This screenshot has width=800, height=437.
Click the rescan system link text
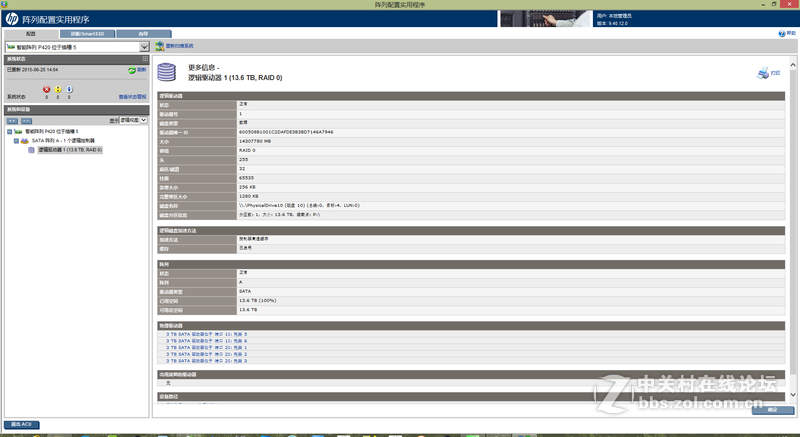click(180, 46)
